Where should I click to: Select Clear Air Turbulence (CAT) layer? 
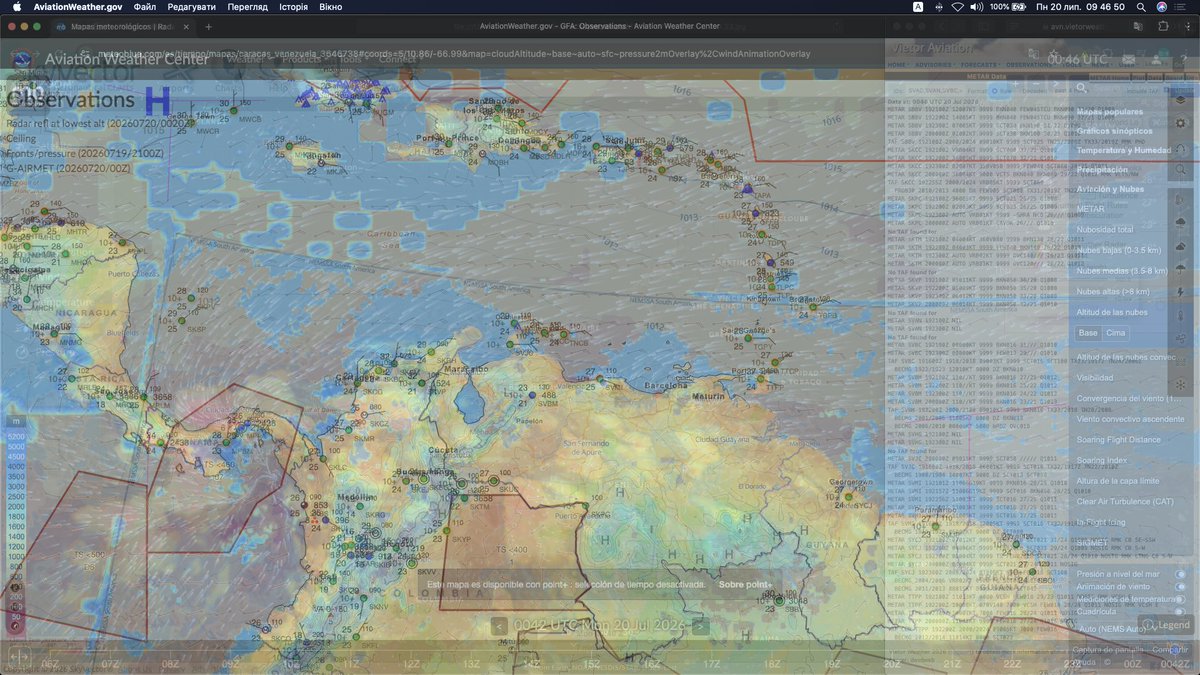tap(1125, 502)
